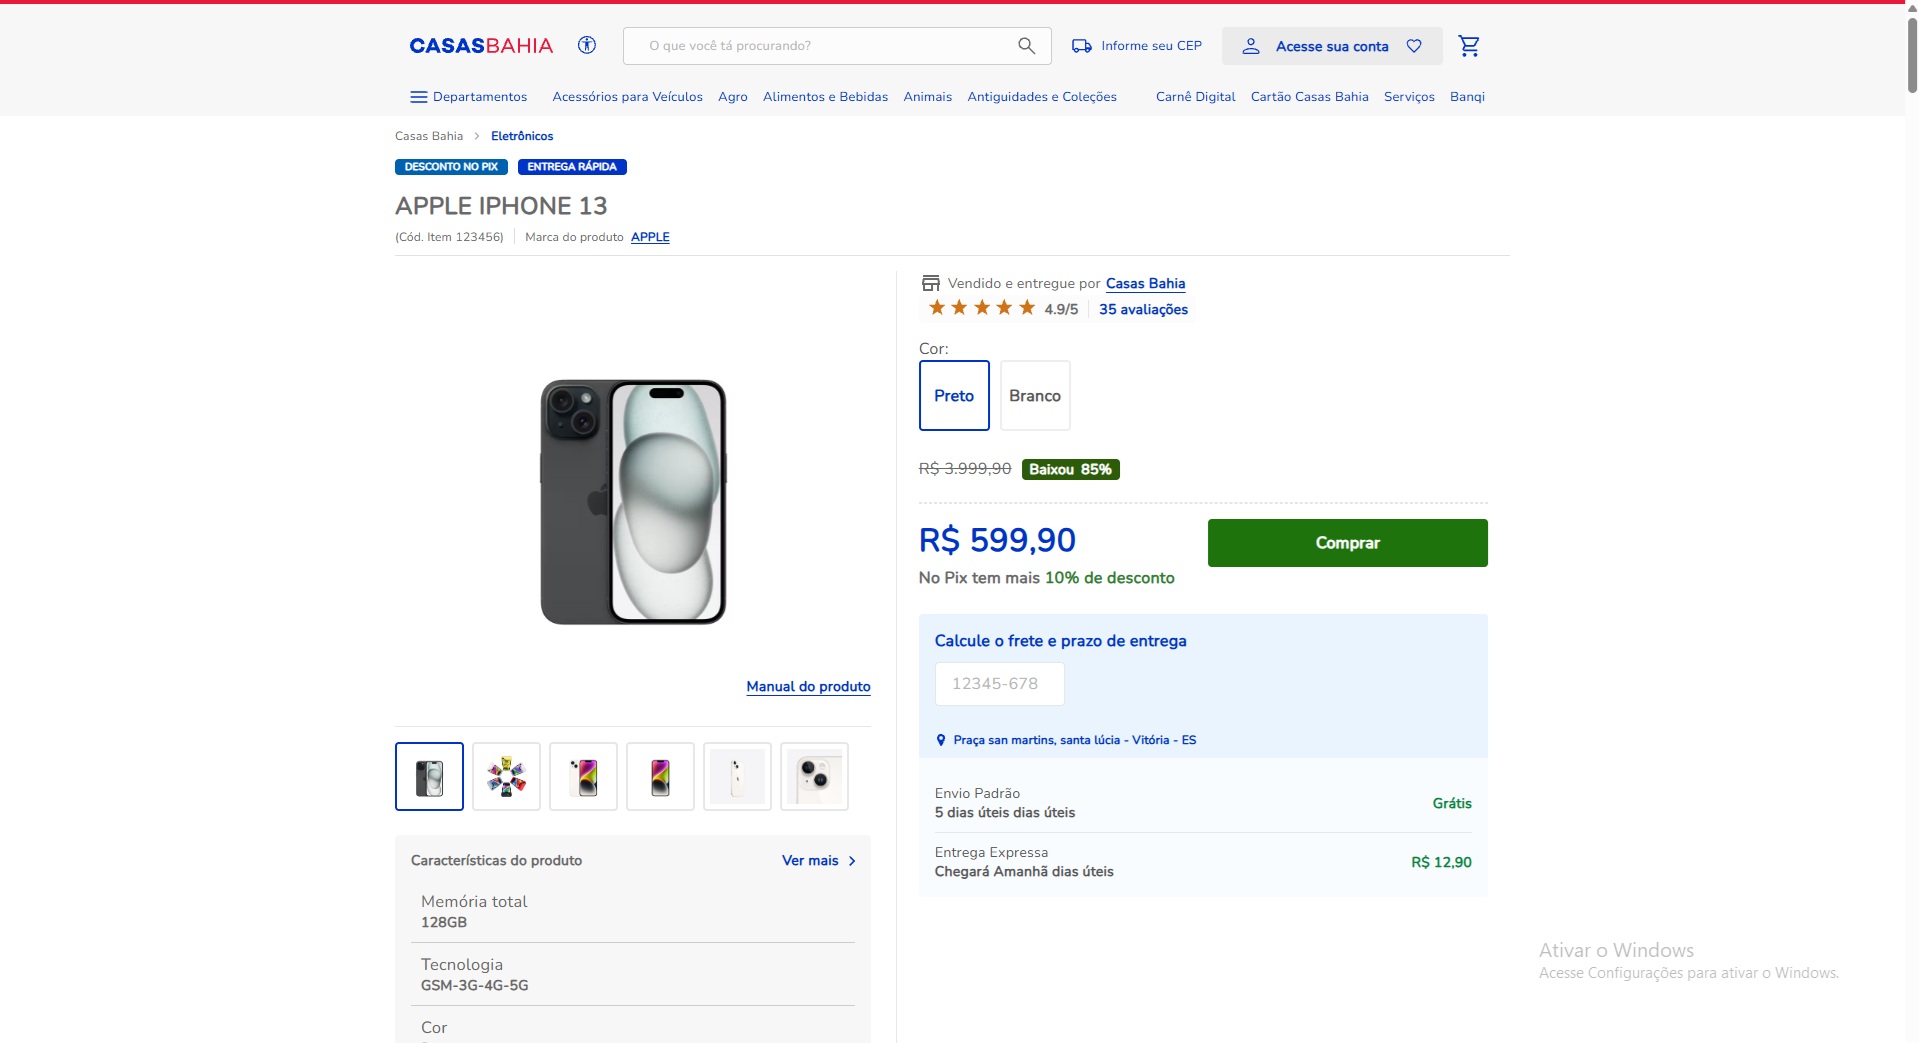Image resolution: width=1919 pixels, height=1043 pixels.
Task: Click the search magnifier icon
Action: (1026, 46)
